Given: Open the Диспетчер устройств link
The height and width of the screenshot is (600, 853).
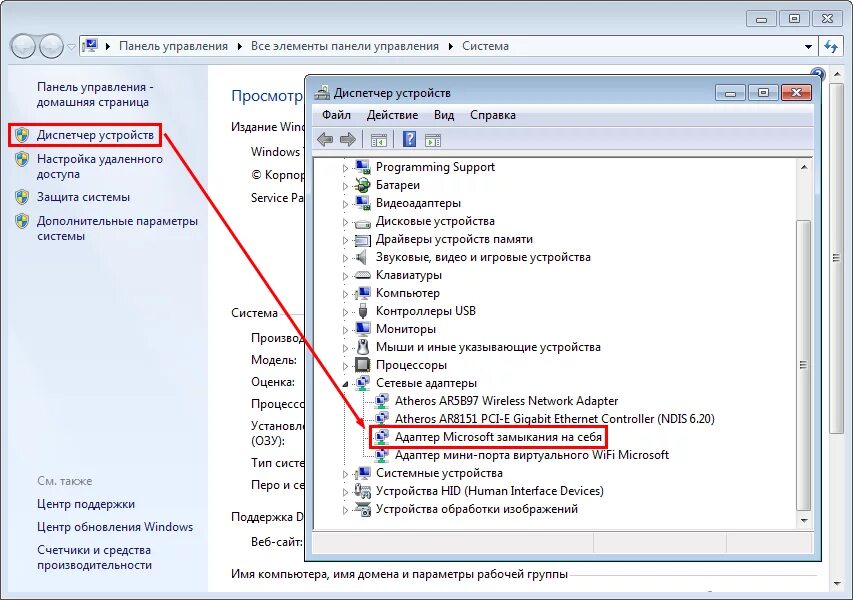Looking at the screenshot, I should coord(95,135).
